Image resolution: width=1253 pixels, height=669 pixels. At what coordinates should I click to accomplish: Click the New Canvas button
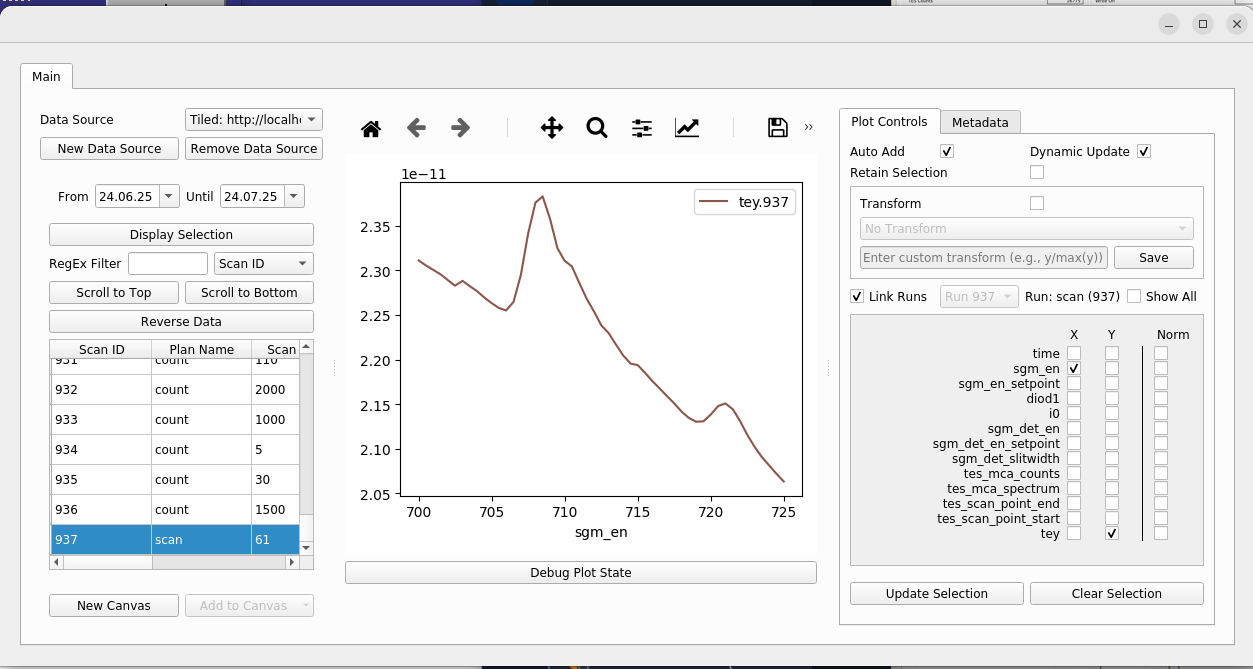click(114, 606)
